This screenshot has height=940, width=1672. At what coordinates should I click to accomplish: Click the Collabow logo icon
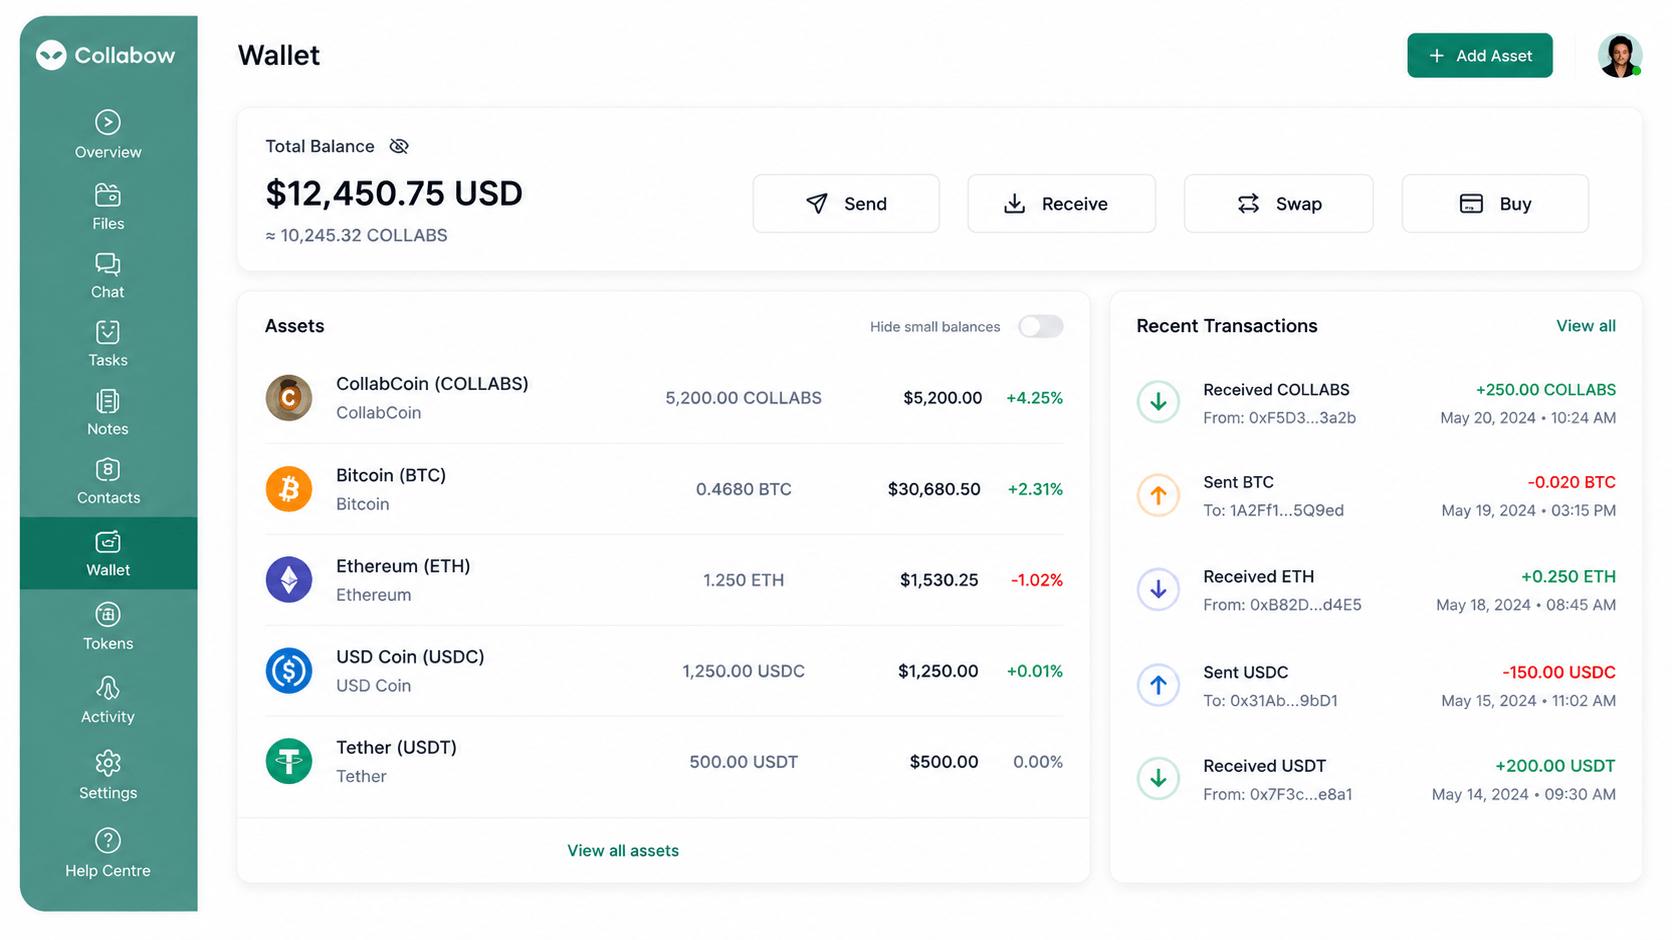[51, 55]
